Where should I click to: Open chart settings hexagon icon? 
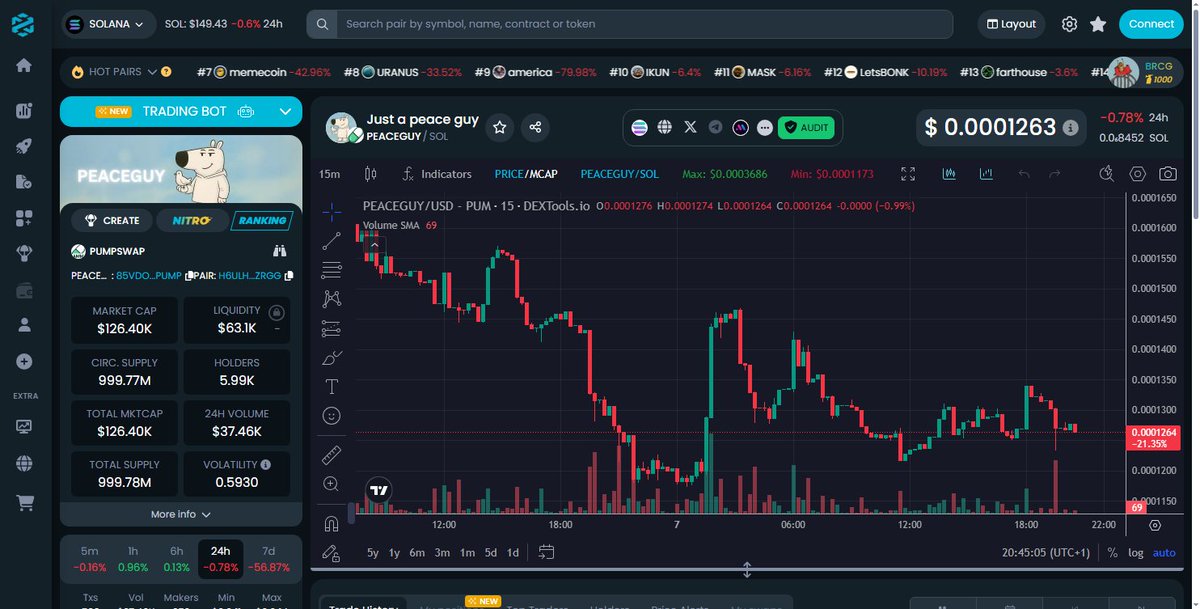(x=1137, y=174)
